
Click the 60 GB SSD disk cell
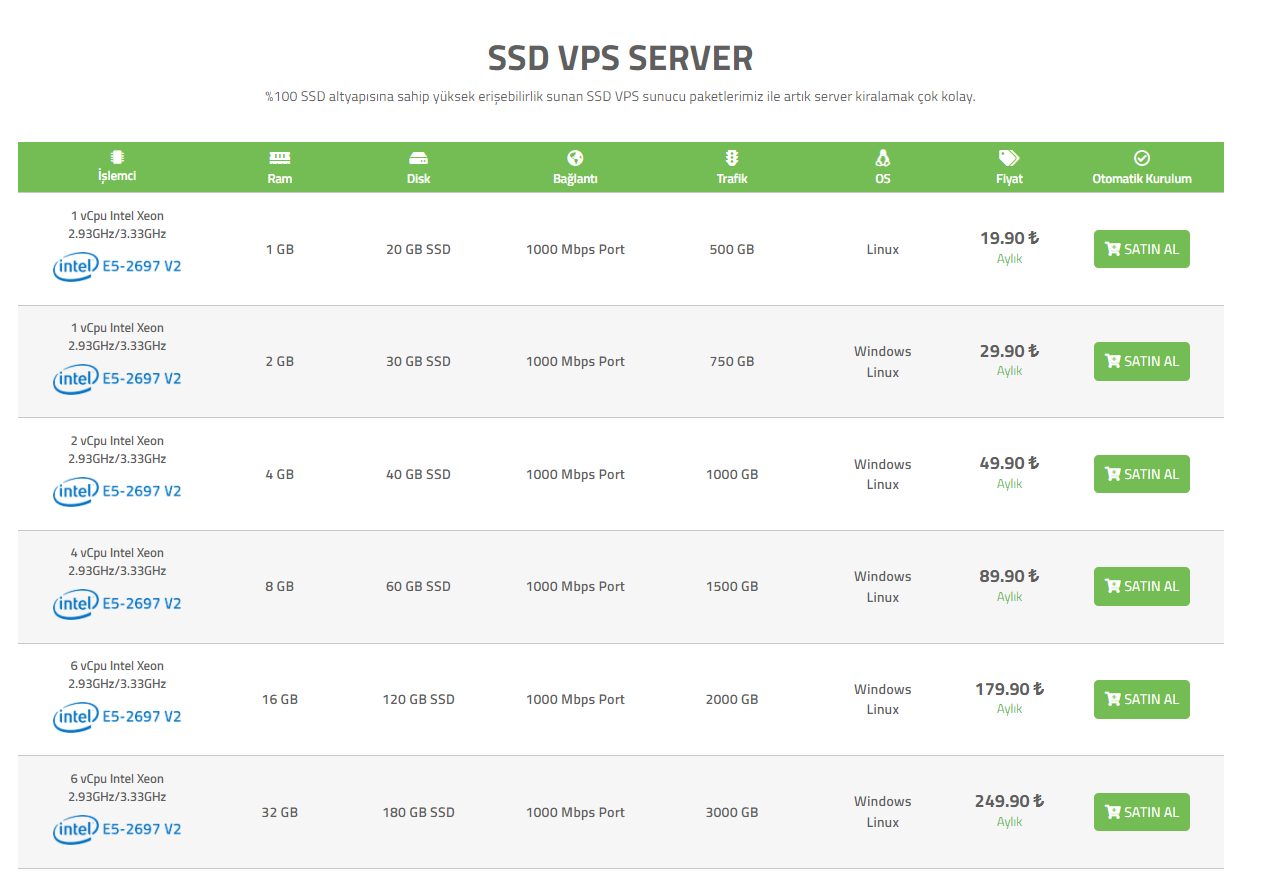tap(418, 586)
